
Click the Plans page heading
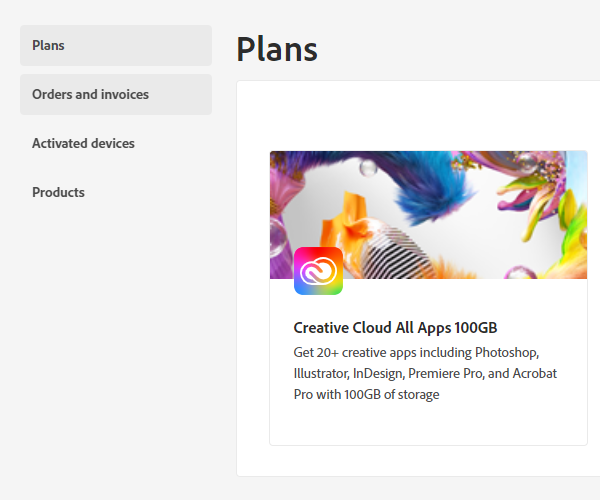tap(277, 49)
